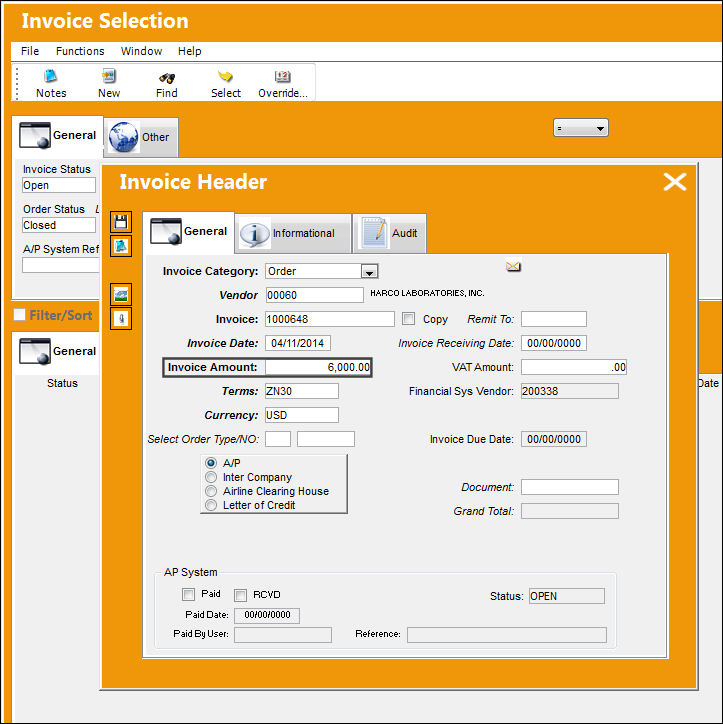The image size is (723, 724).
Task: Select the Inter Company radio button
Action: tap(211, 477)
